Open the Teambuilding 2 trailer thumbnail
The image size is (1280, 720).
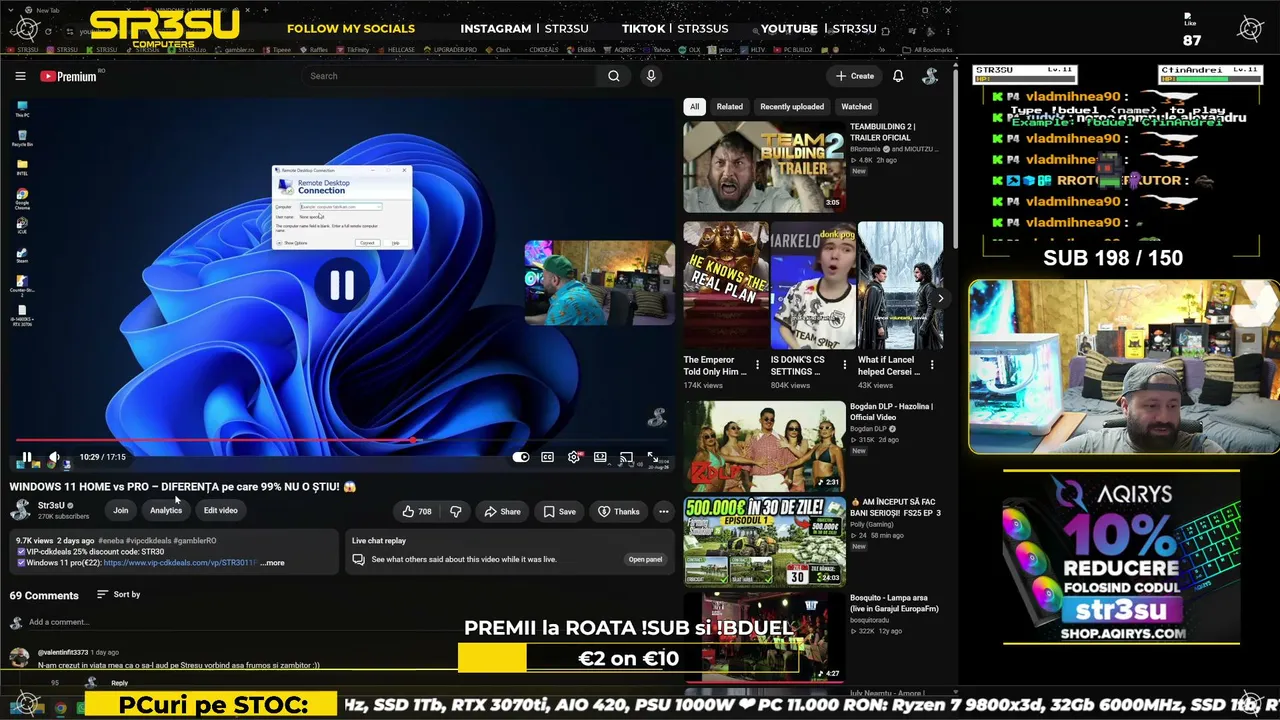tap(764, 167)
